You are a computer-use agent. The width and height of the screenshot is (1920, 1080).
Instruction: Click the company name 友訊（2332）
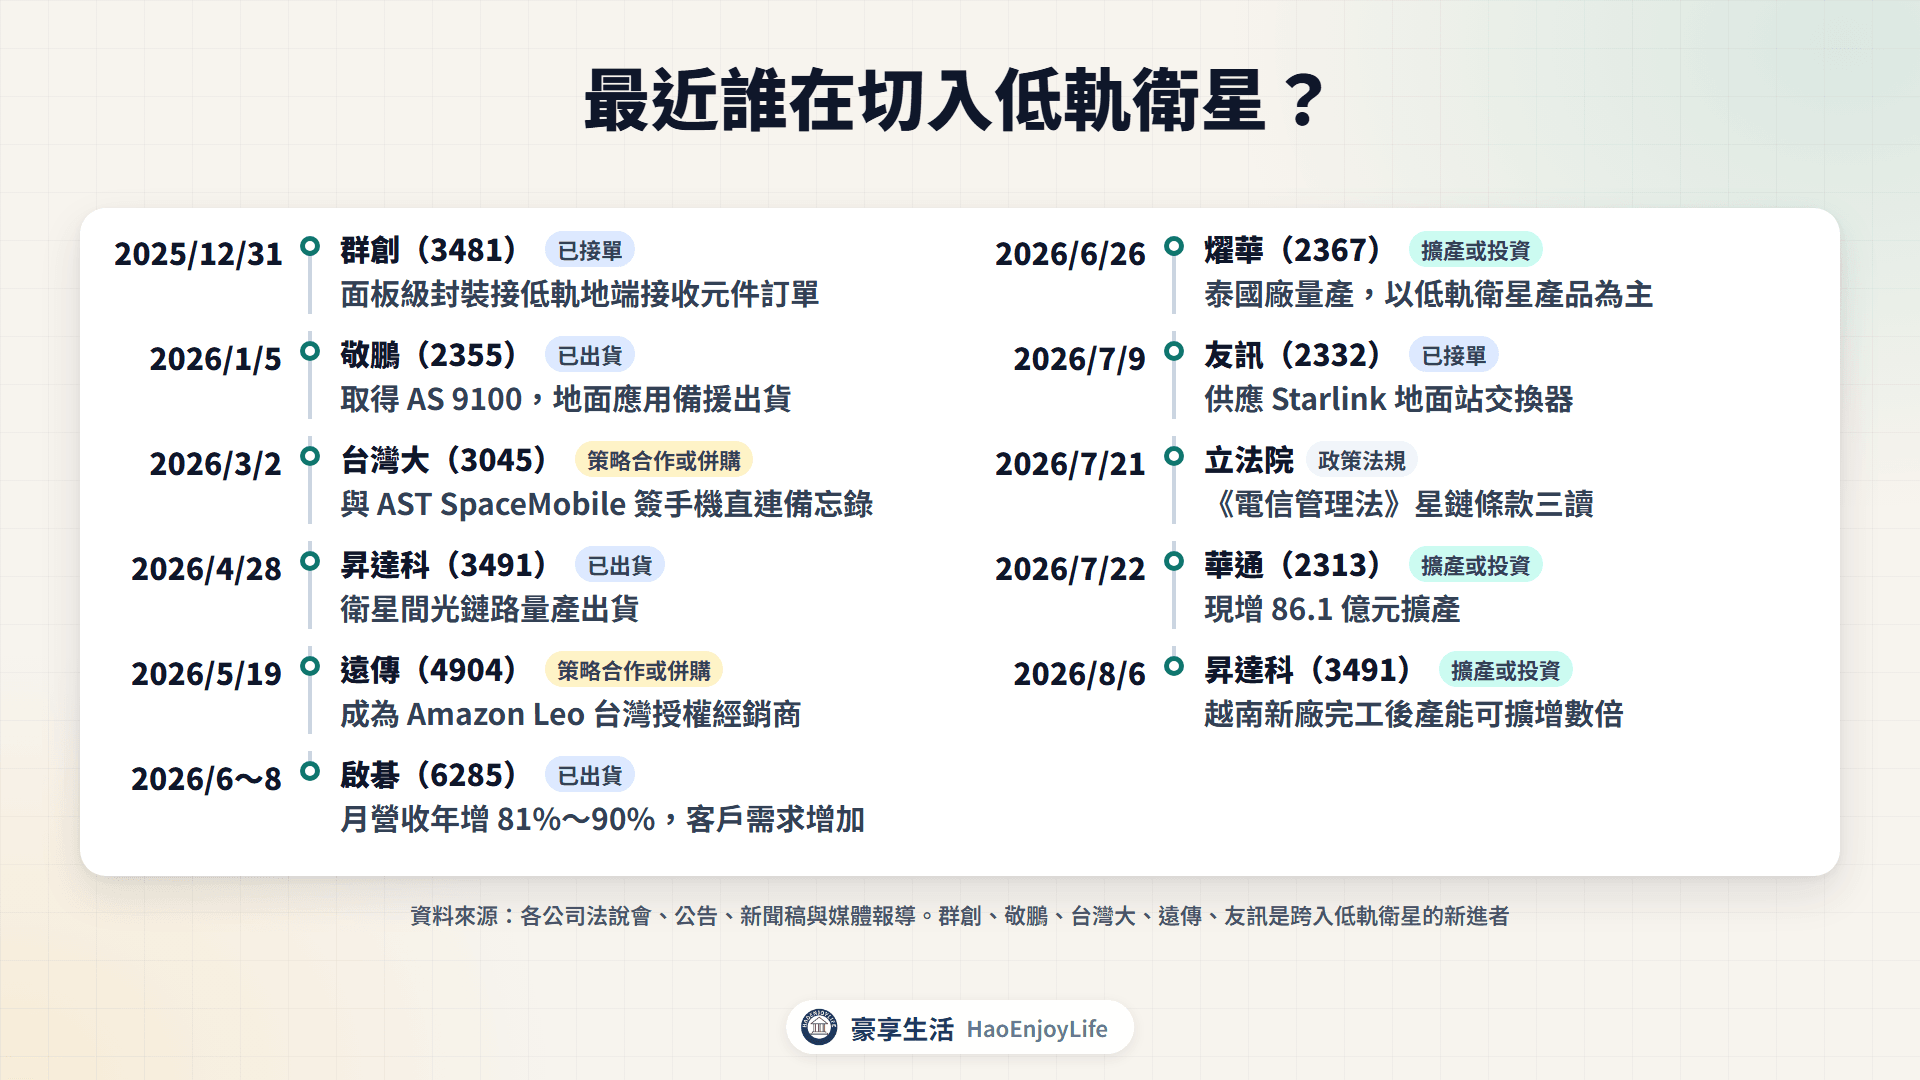1294,355
